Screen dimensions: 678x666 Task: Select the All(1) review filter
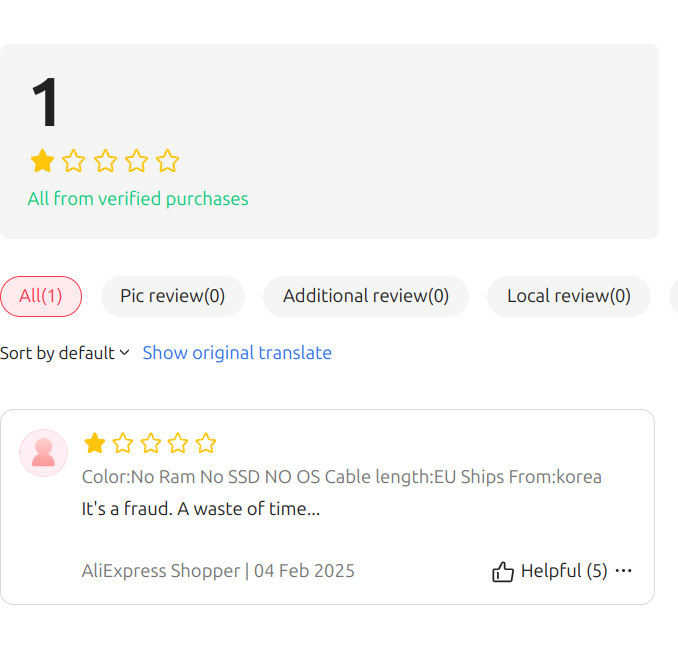click(x=41, y=296)
